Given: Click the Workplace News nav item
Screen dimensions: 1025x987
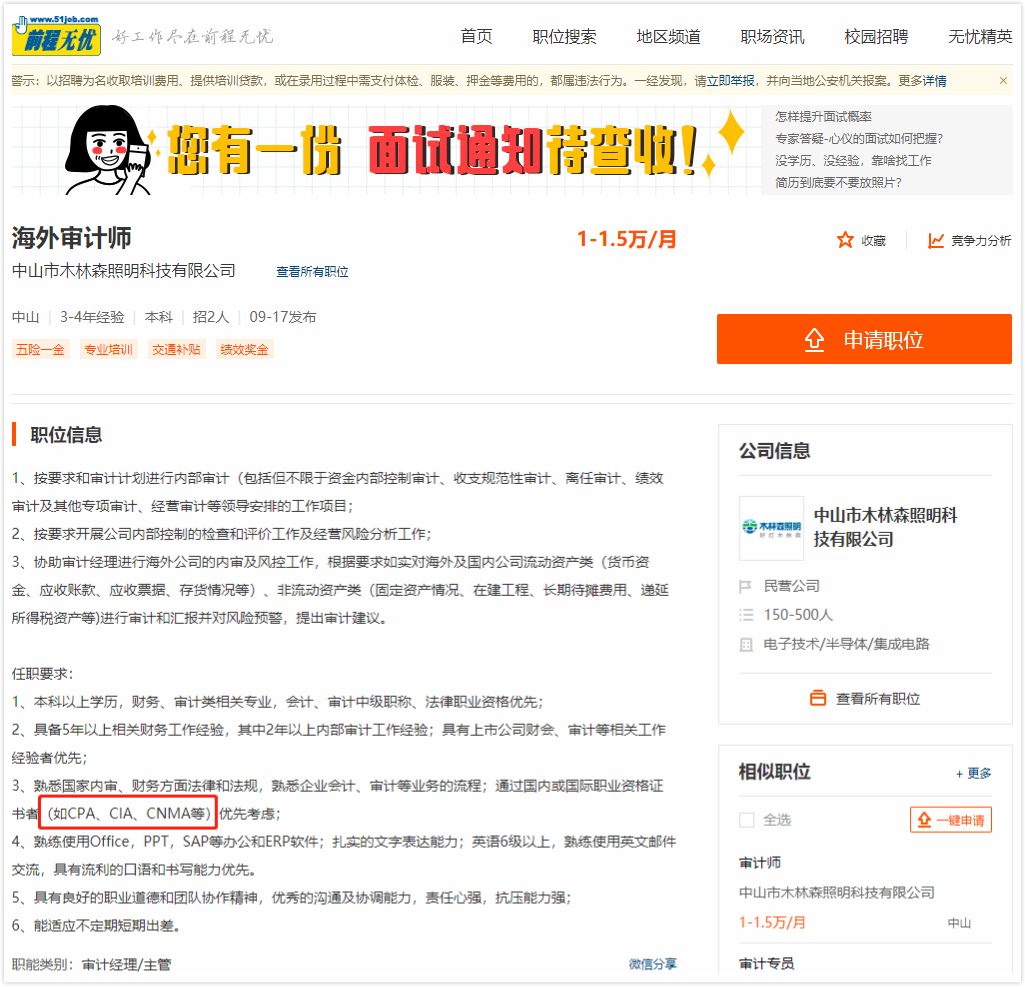Looking at the screenshot, I should coord(772,37).
